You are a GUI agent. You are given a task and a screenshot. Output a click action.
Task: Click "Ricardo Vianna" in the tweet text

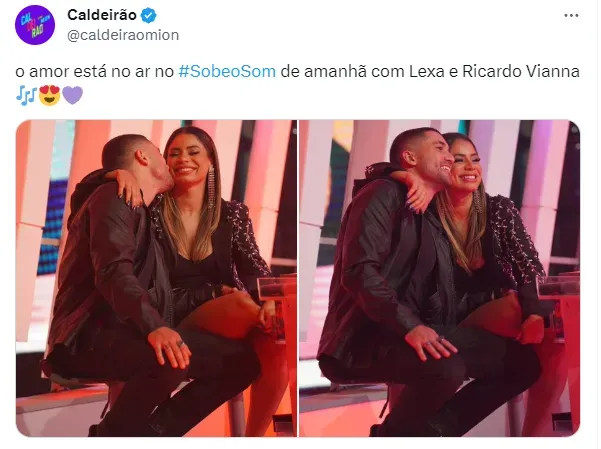click(521, 72)
